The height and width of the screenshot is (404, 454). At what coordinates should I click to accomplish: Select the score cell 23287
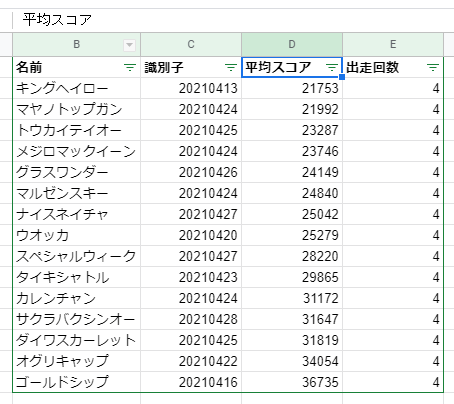click(292, 130)
